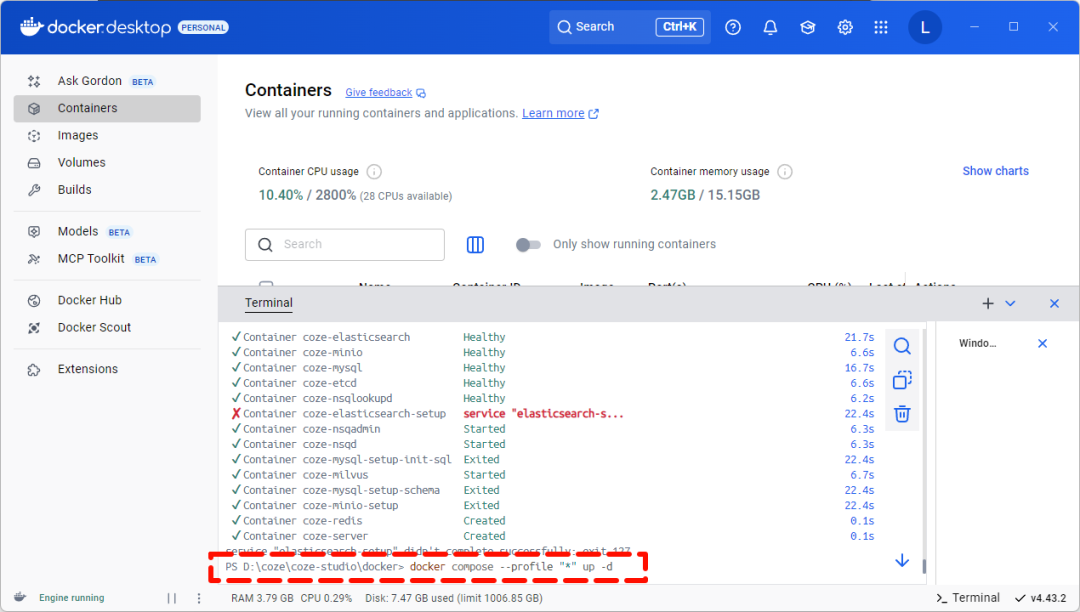Click the Give feedback link

click(x=379, y=93)
